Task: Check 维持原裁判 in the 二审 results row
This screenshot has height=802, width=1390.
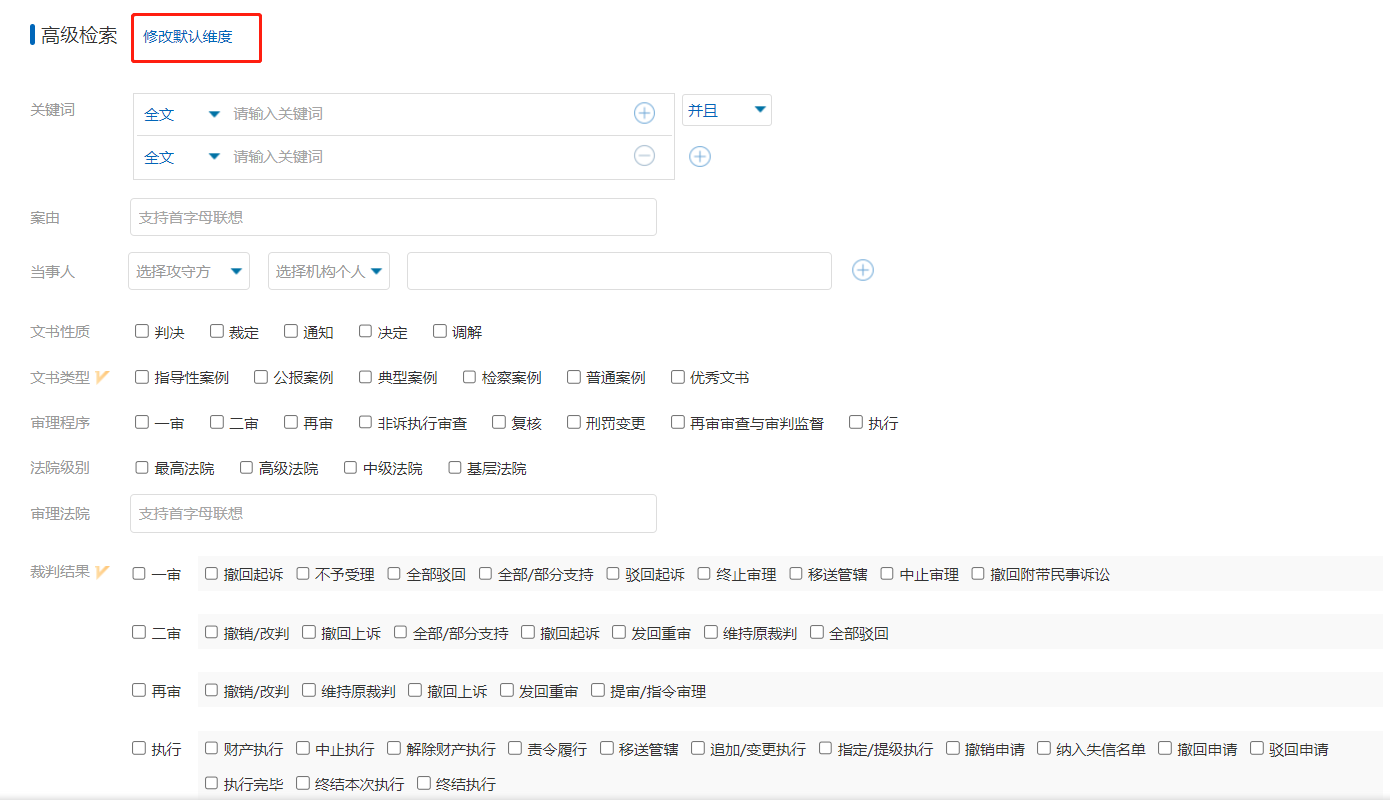Action: click(x=711, y=632)
